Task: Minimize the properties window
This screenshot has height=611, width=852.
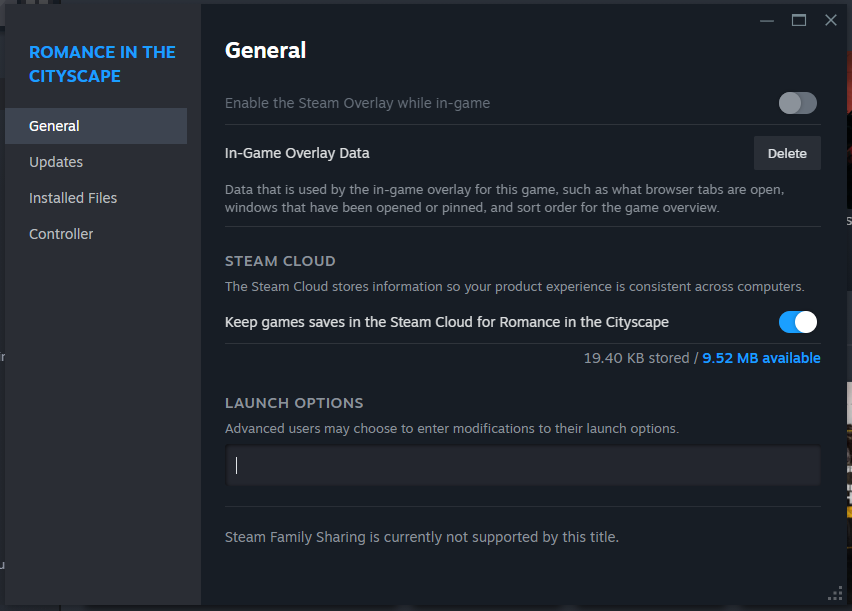Action: coord(767,21)
